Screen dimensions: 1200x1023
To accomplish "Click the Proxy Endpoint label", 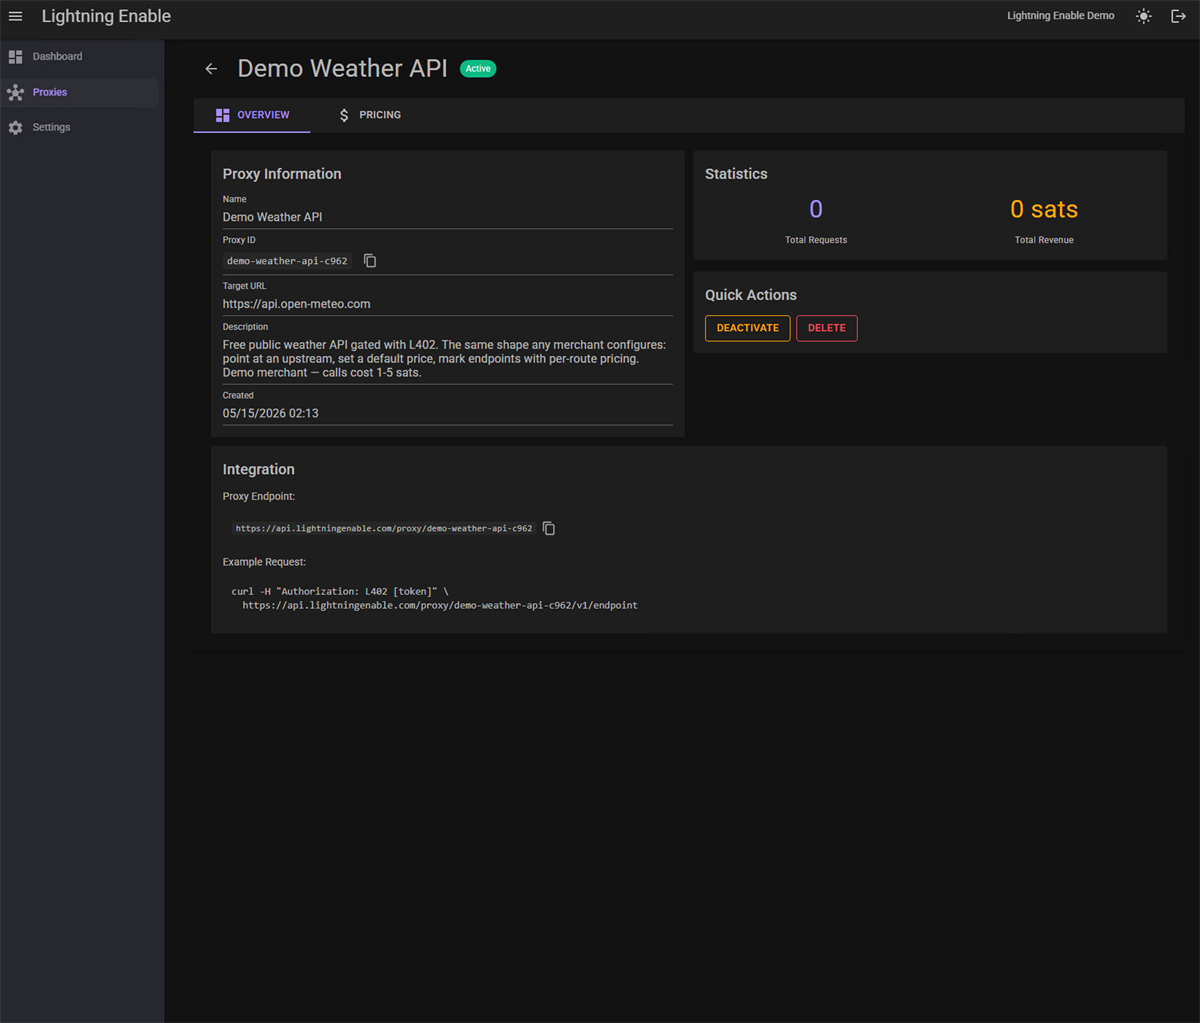I will (x=259, y=496).
